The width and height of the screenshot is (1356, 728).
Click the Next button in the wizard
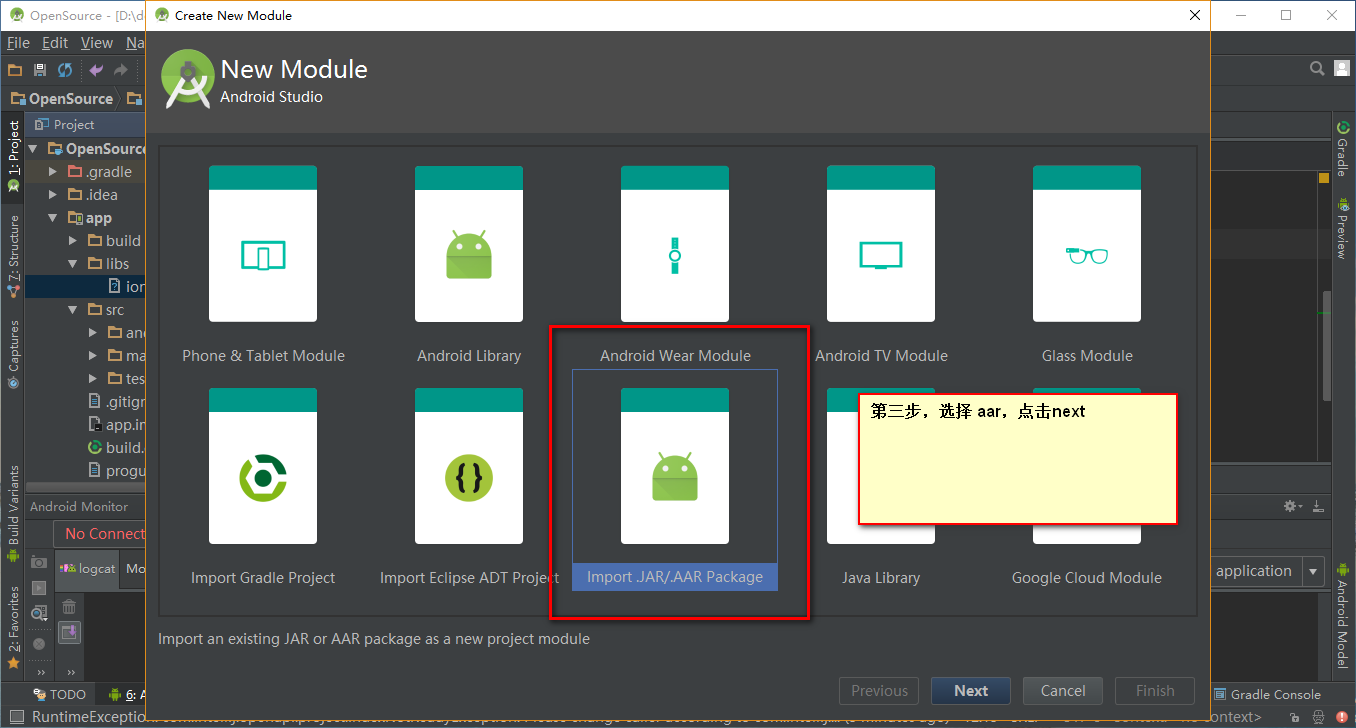point(971,691)
